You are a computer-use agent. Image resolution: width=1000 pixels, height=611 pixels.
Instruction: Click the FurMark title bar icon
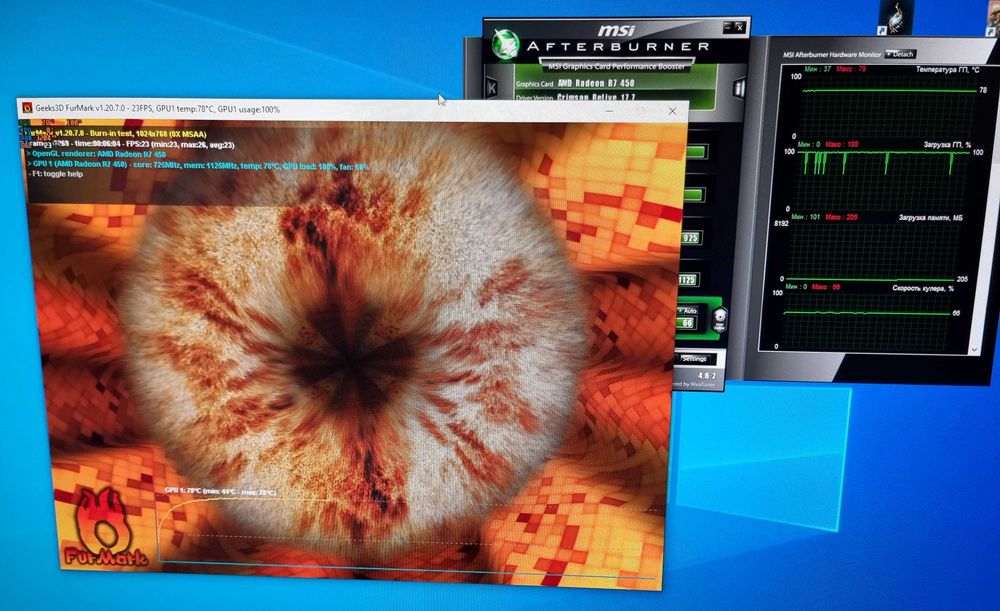[27, 108]
